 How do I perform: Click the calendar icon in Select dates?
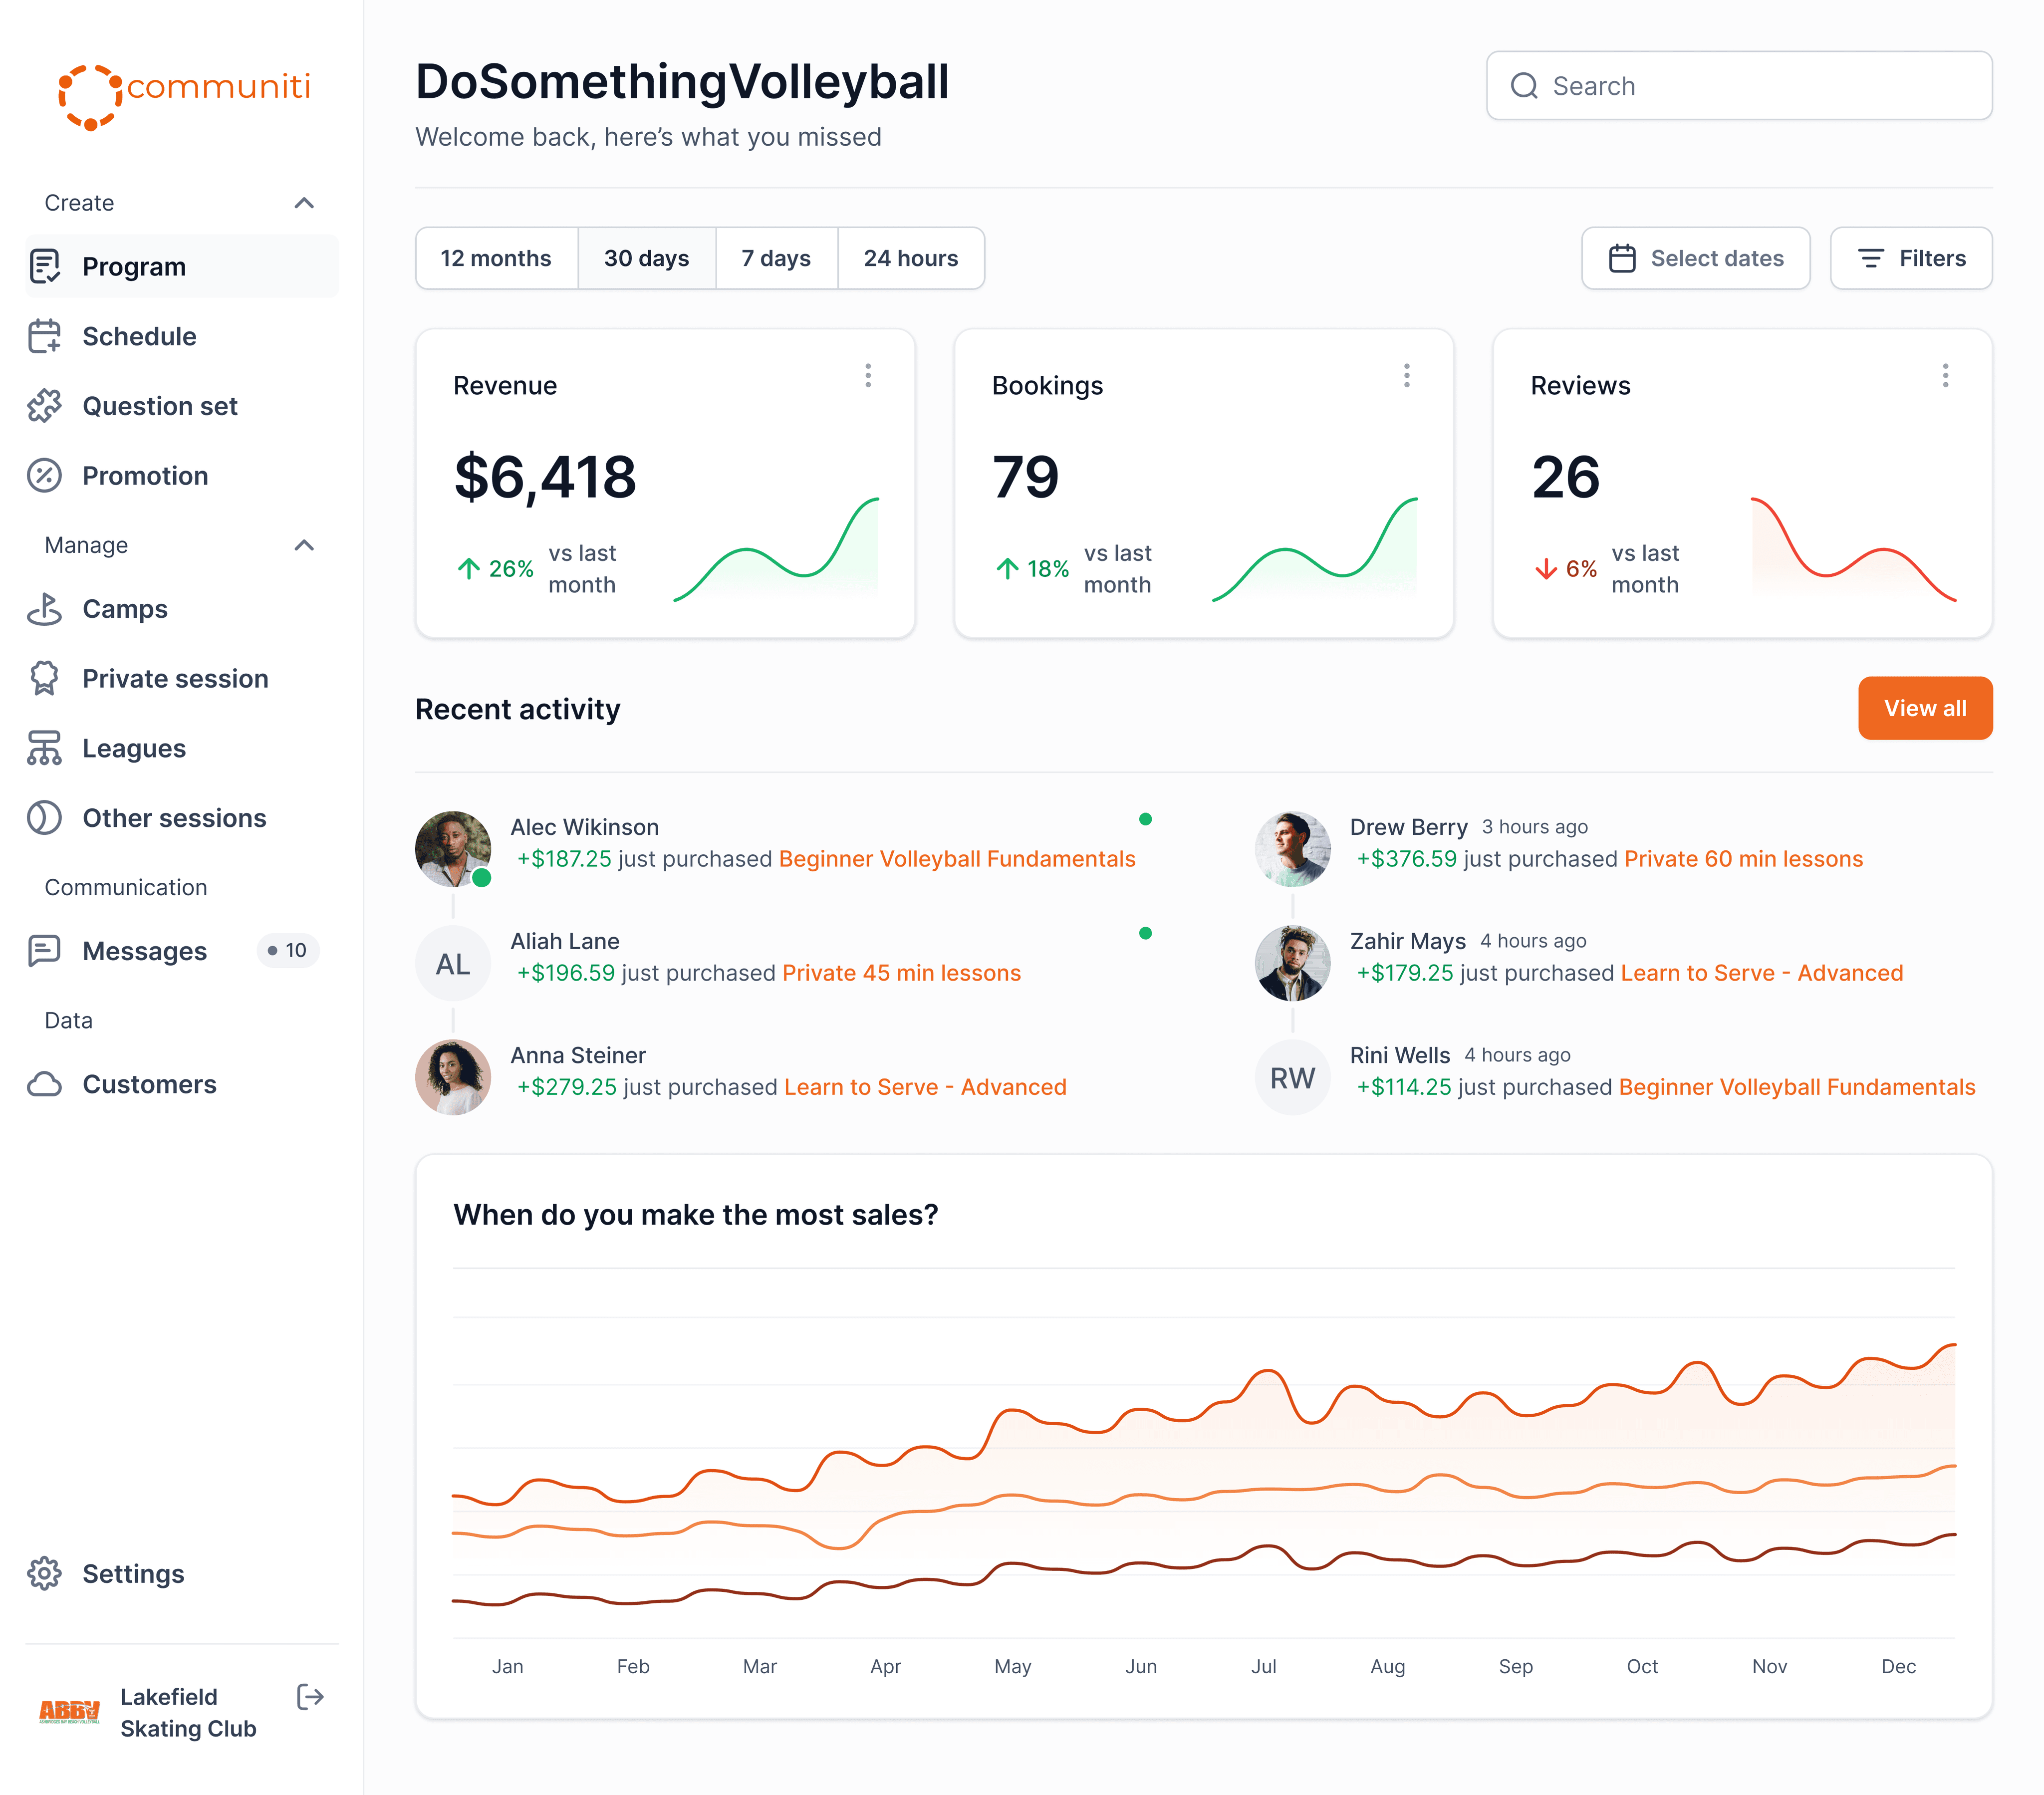tap(1622, 259)
